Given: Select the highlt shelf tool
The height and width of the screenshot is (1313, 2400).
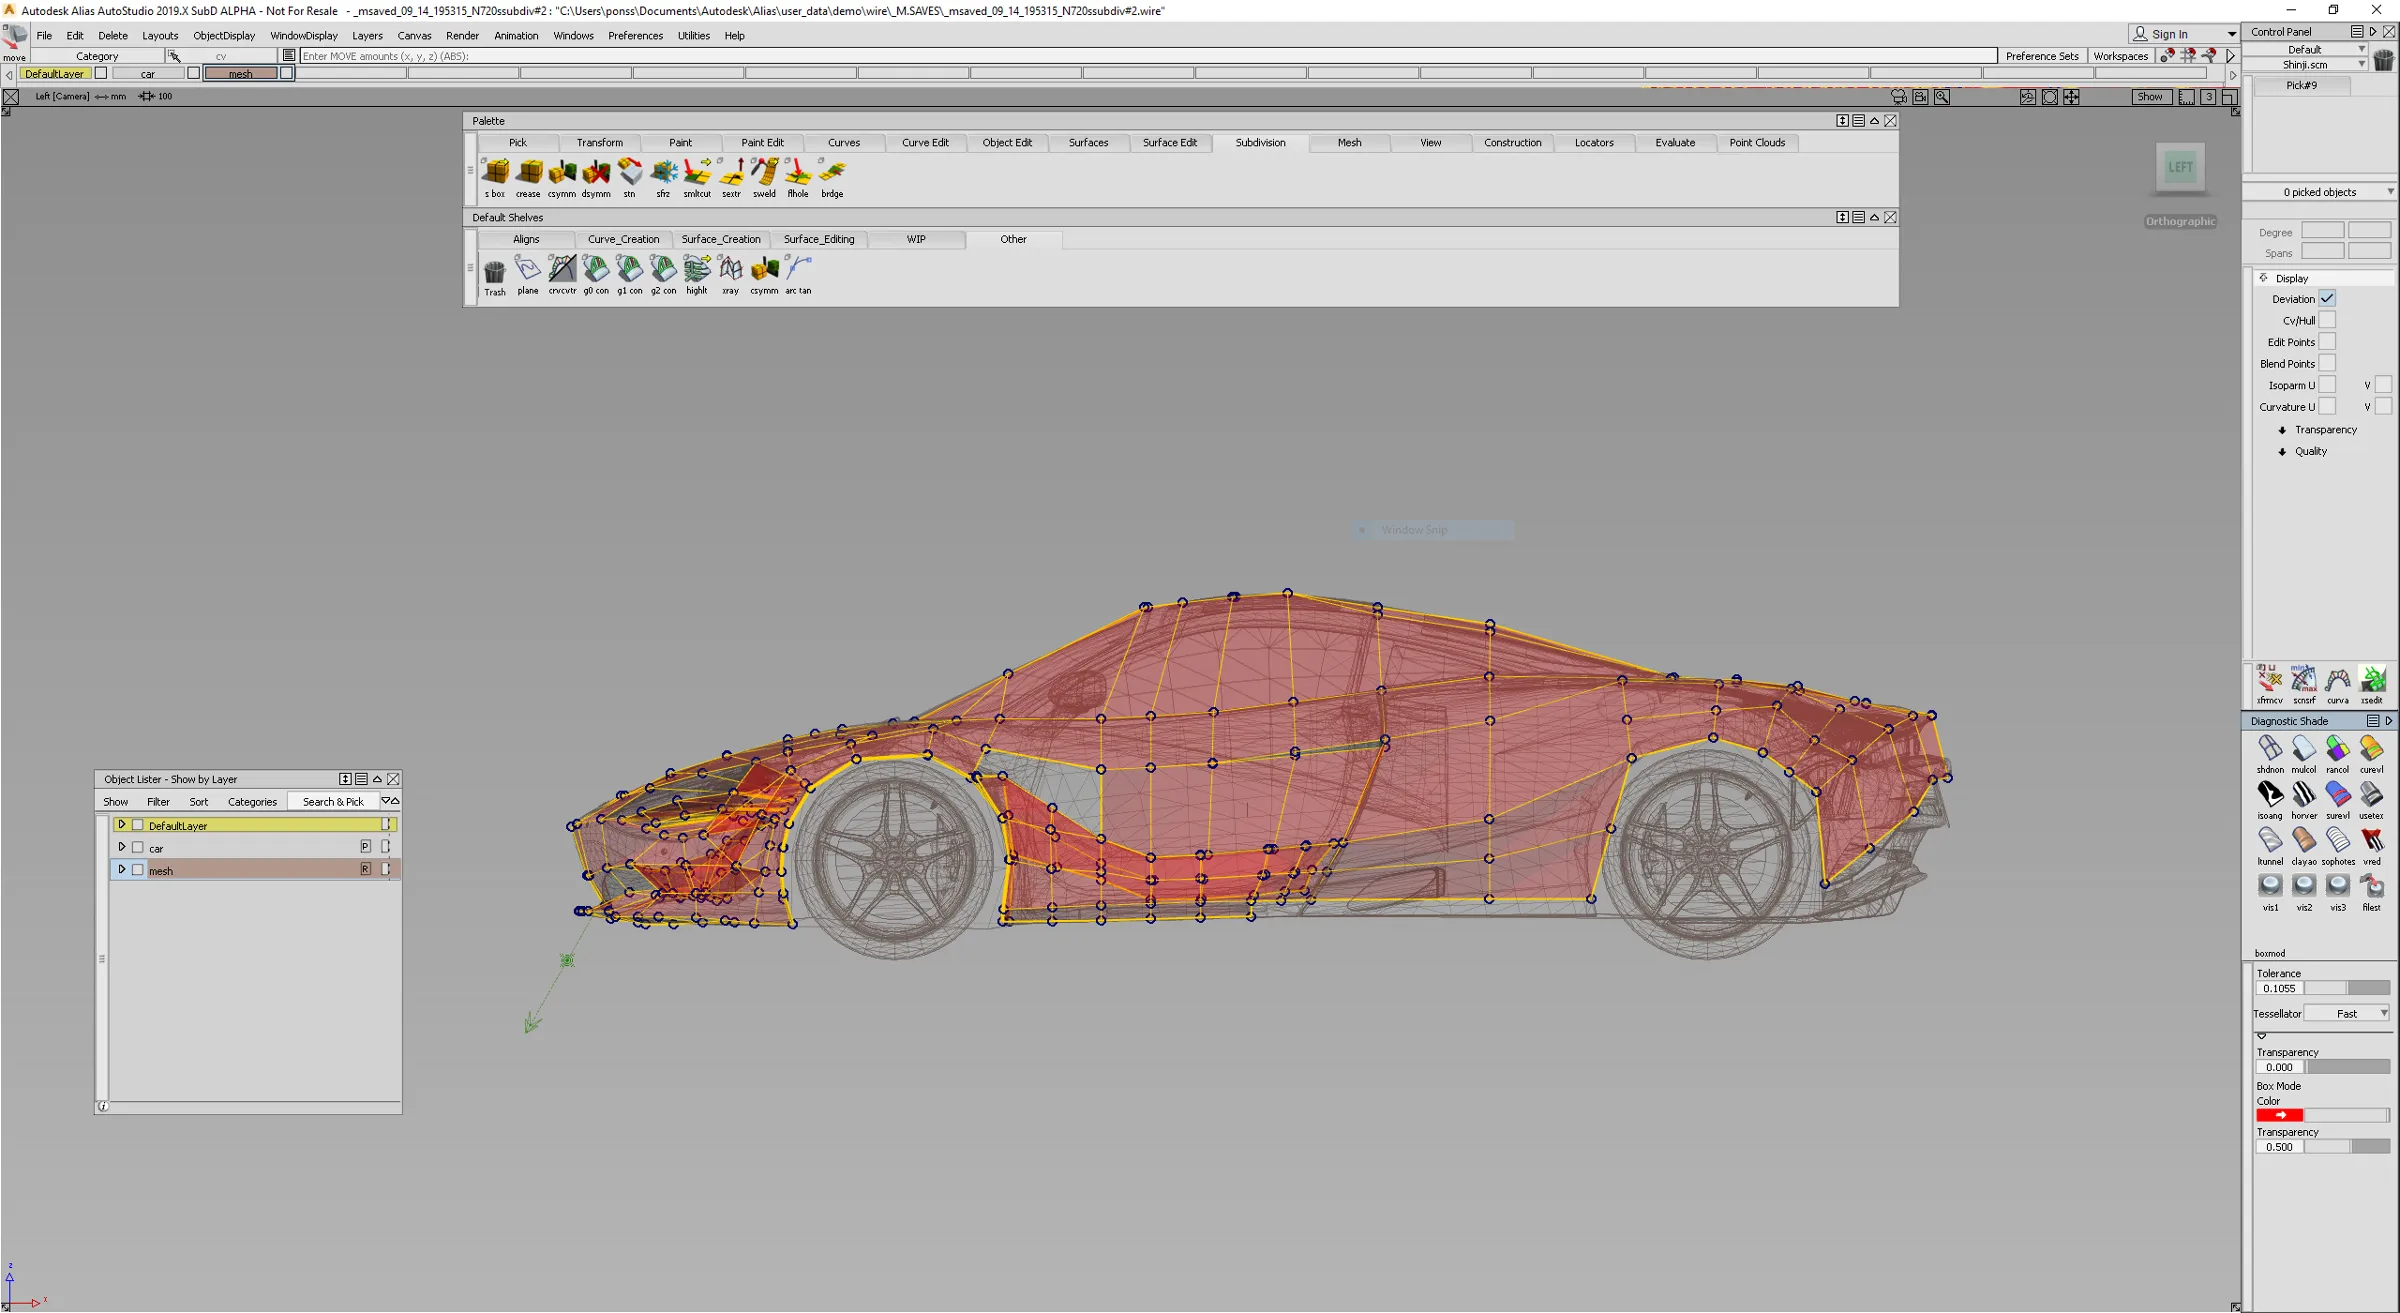Looking at the screenshot, I should tap(697, 275).
